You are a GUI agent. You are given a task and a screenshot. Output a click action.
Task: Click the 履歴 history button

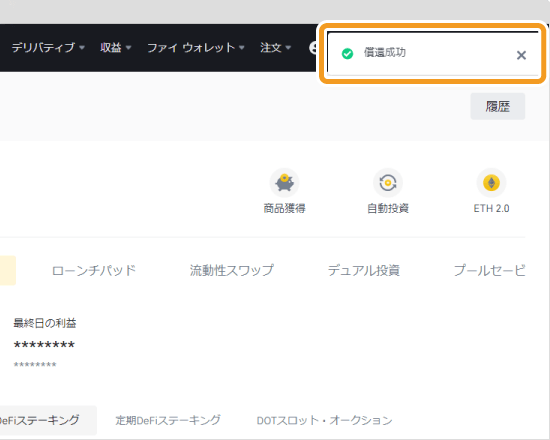[497, 106]
